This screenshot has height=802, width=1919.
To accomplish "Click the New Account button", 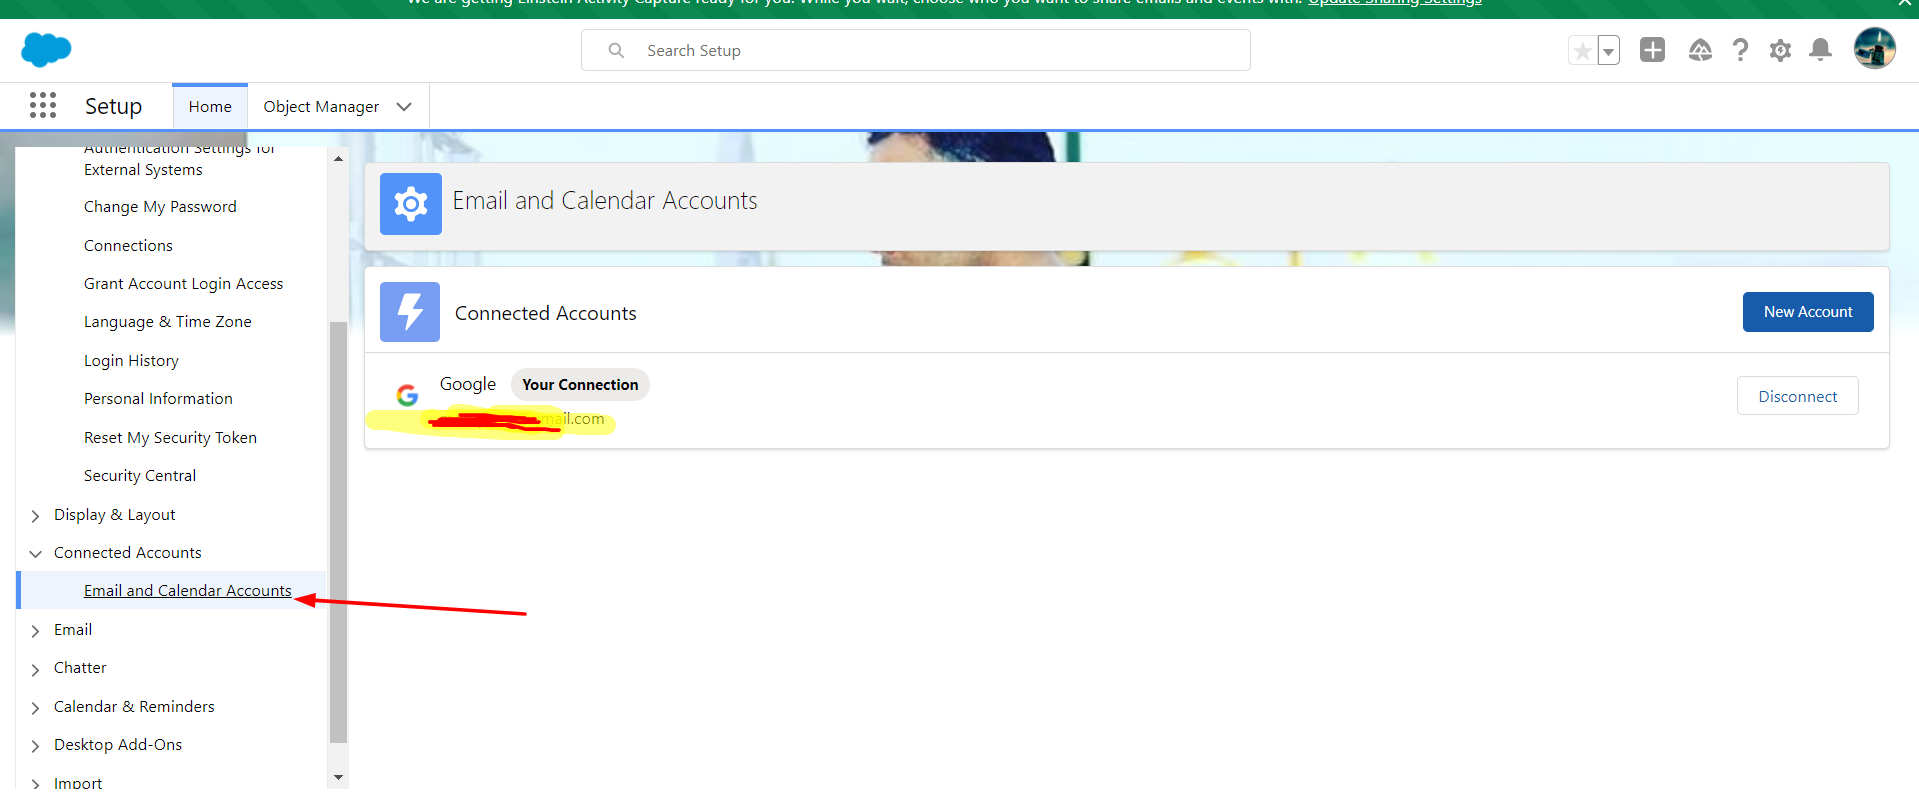I will (x=1807, y=312).
